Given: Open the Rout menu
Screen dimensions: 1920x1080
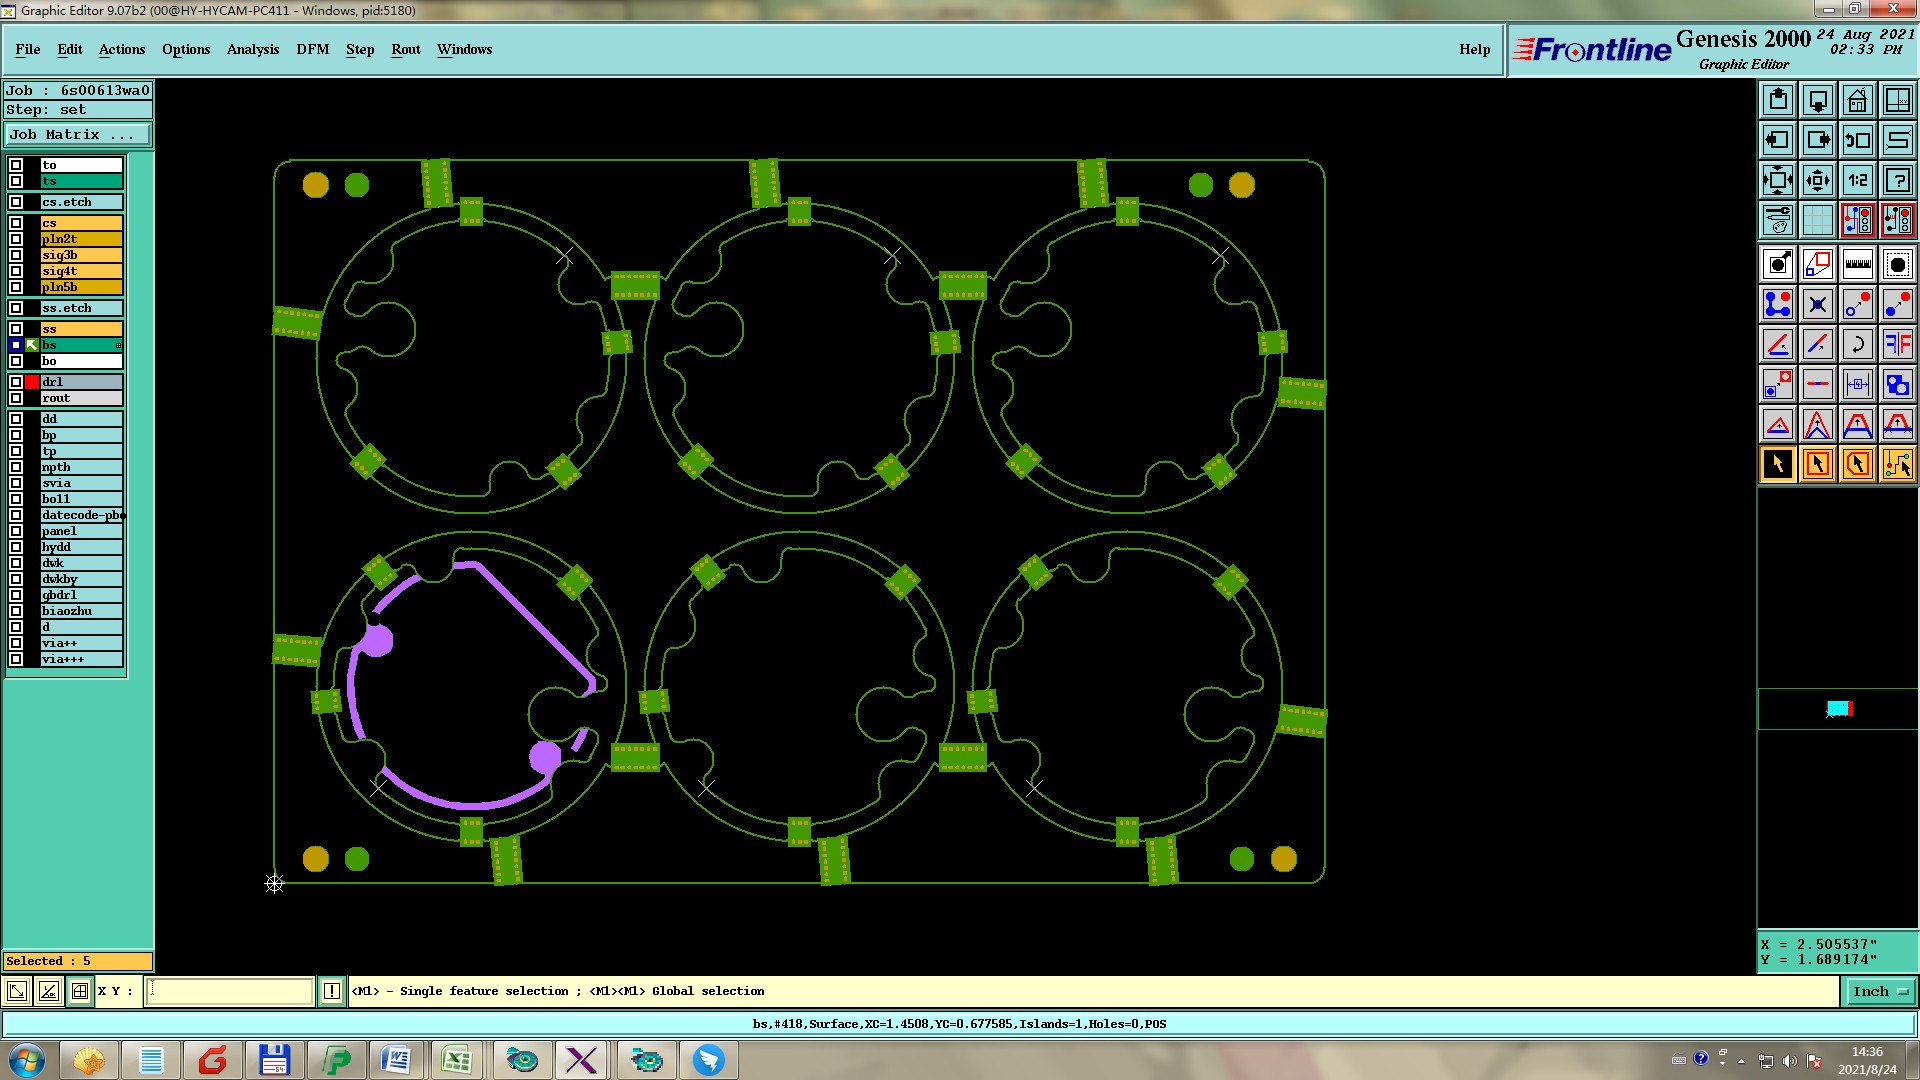Looking at the screenshot, I should 405,49.
